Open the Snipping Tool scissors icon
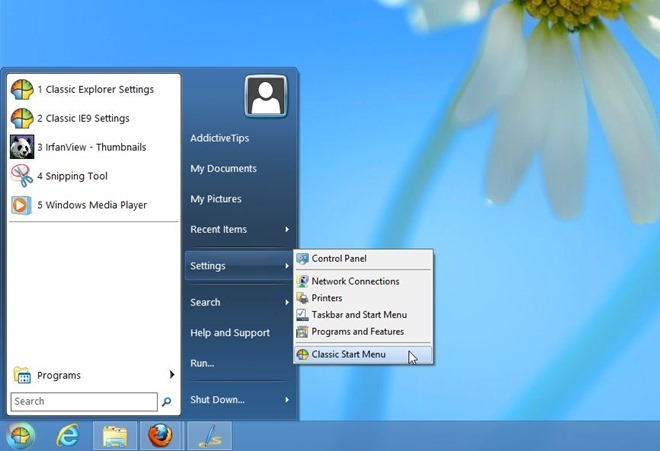 [22, 176]
